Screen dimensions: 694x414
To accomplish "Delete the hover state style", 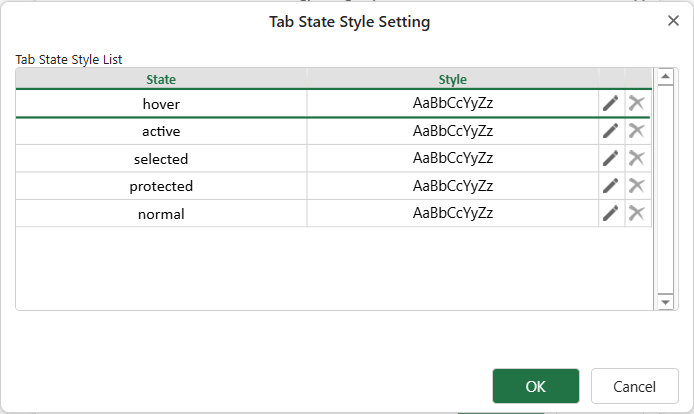I will click(x=636, y=104).
